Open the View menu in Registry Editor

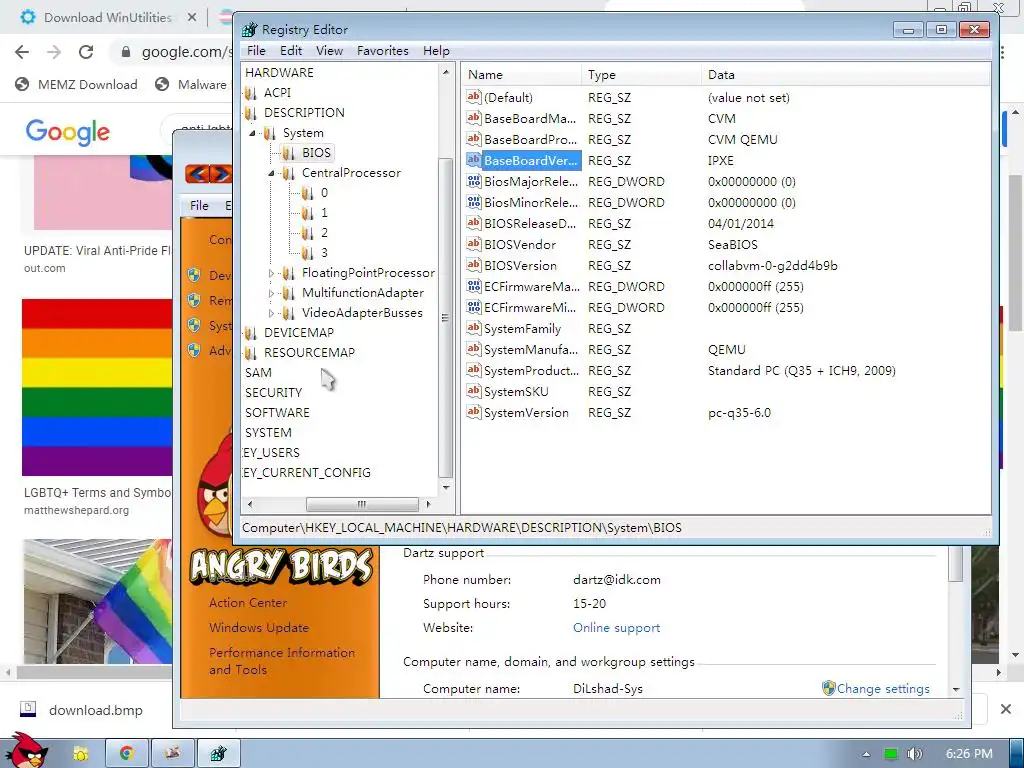click(329, 51)
